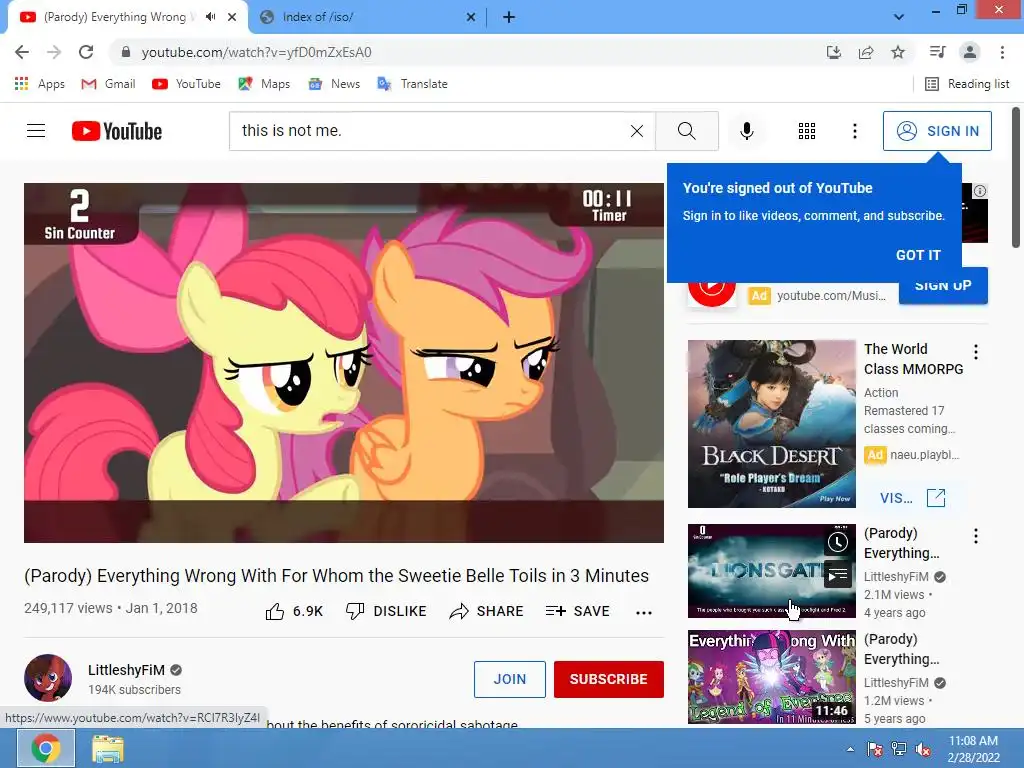The image size is (1024, 768).
Task: Open YouTube settings three-dot menu
Action: pos(854,131)
